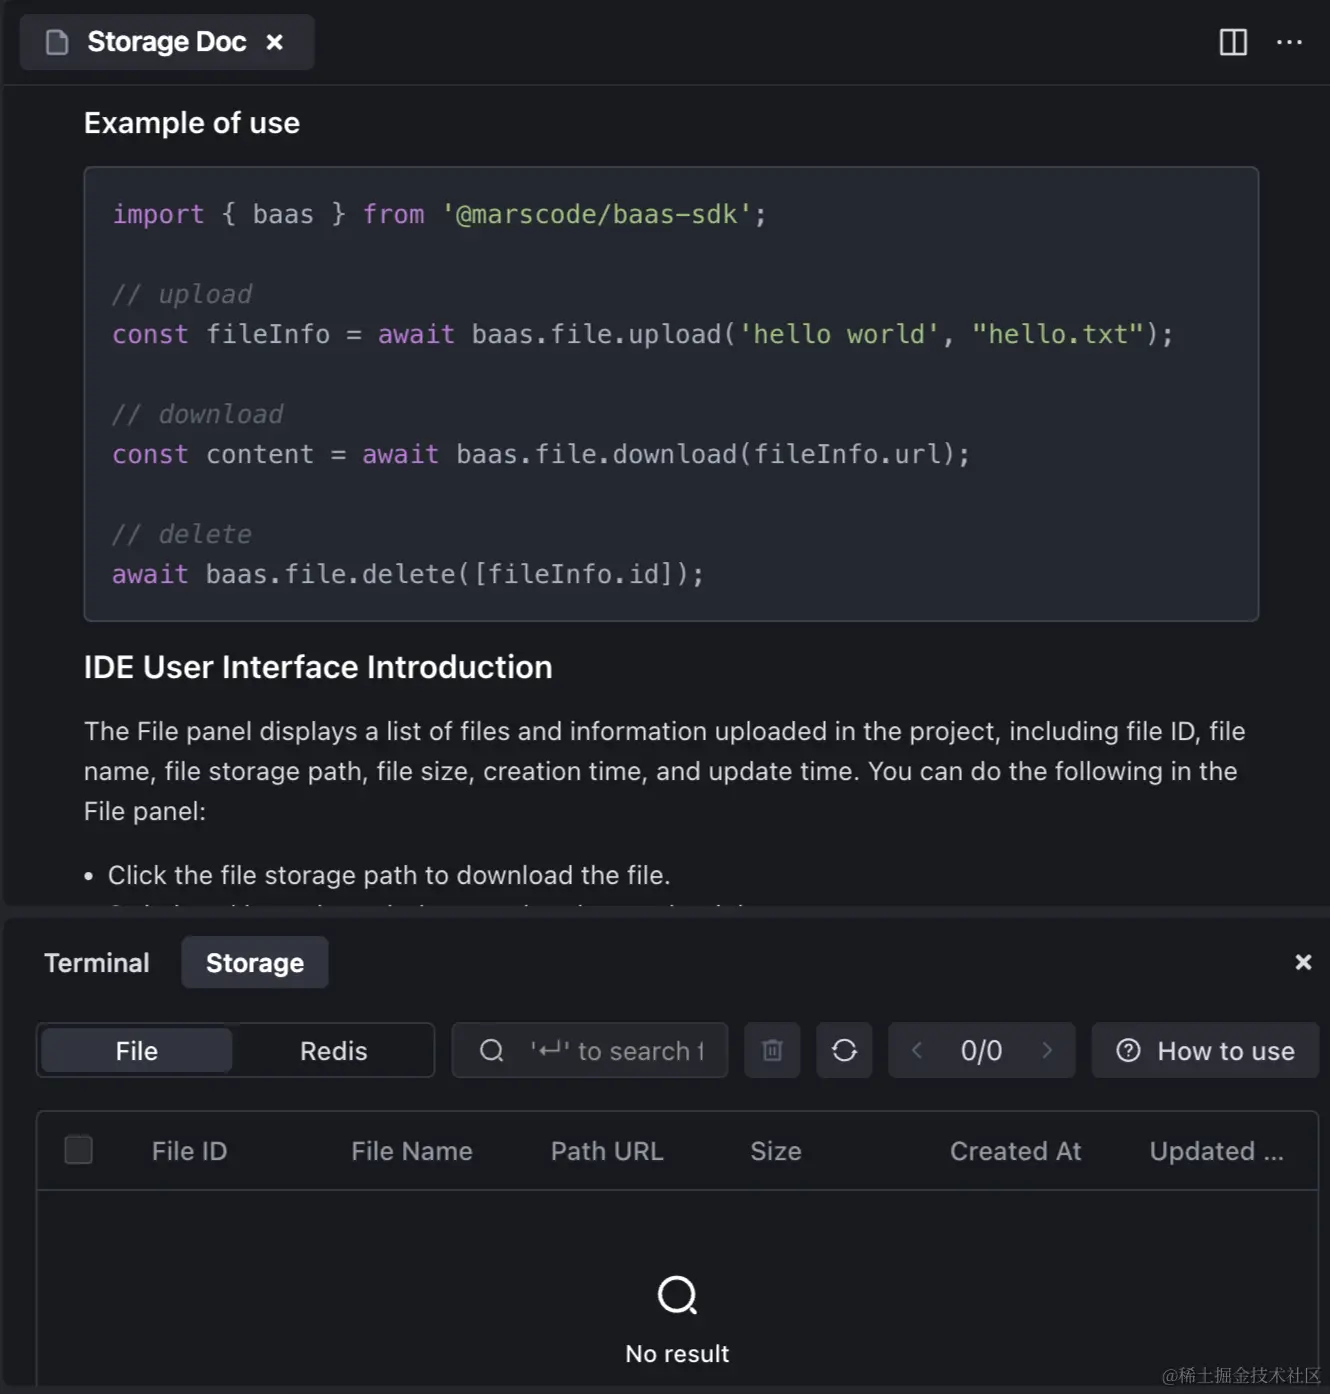This screenshot has height=1394, width=1330.
Task: Click the search magnifier icon
Action: click(491, 1050)
